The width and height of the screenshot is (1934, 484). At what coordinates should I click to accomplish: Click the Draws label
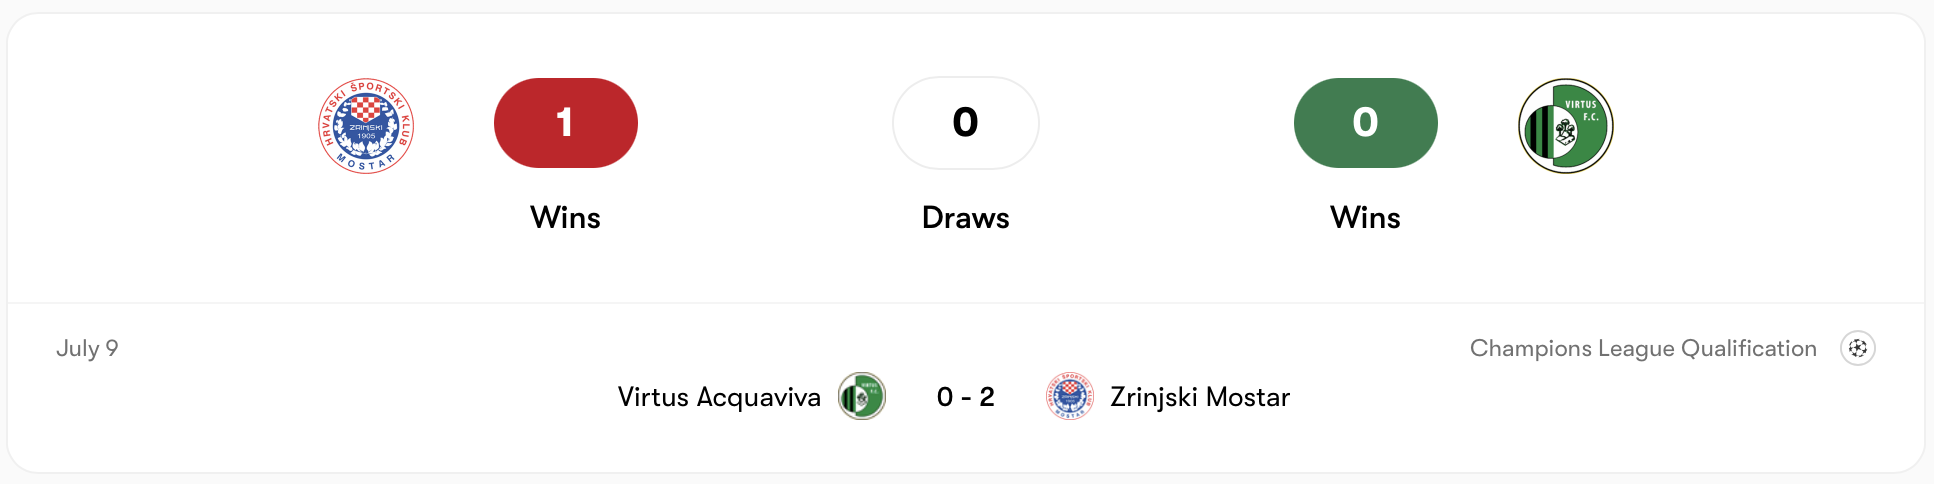coord(966,218)
